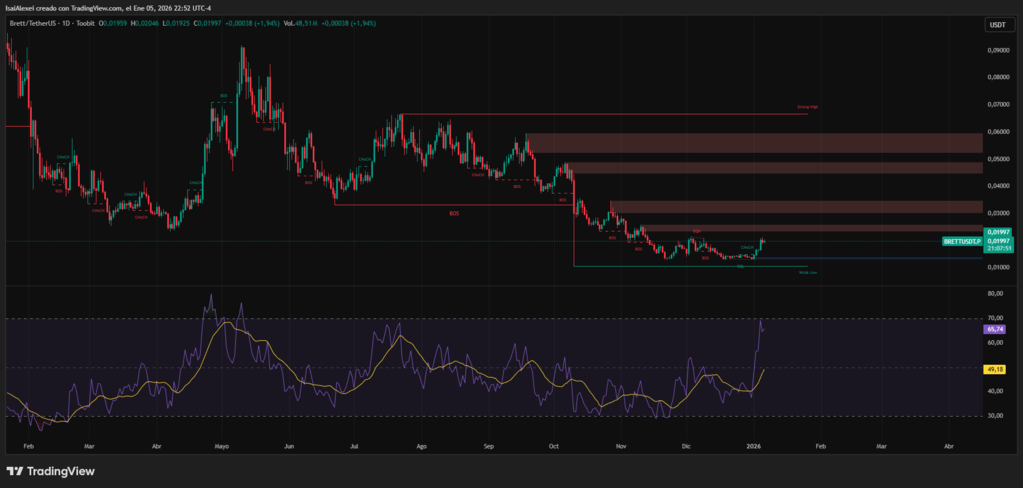Screen dimensions: 1023x488
Task: Click the yellow RSI average tag 49,18
Action: point(995,369)
